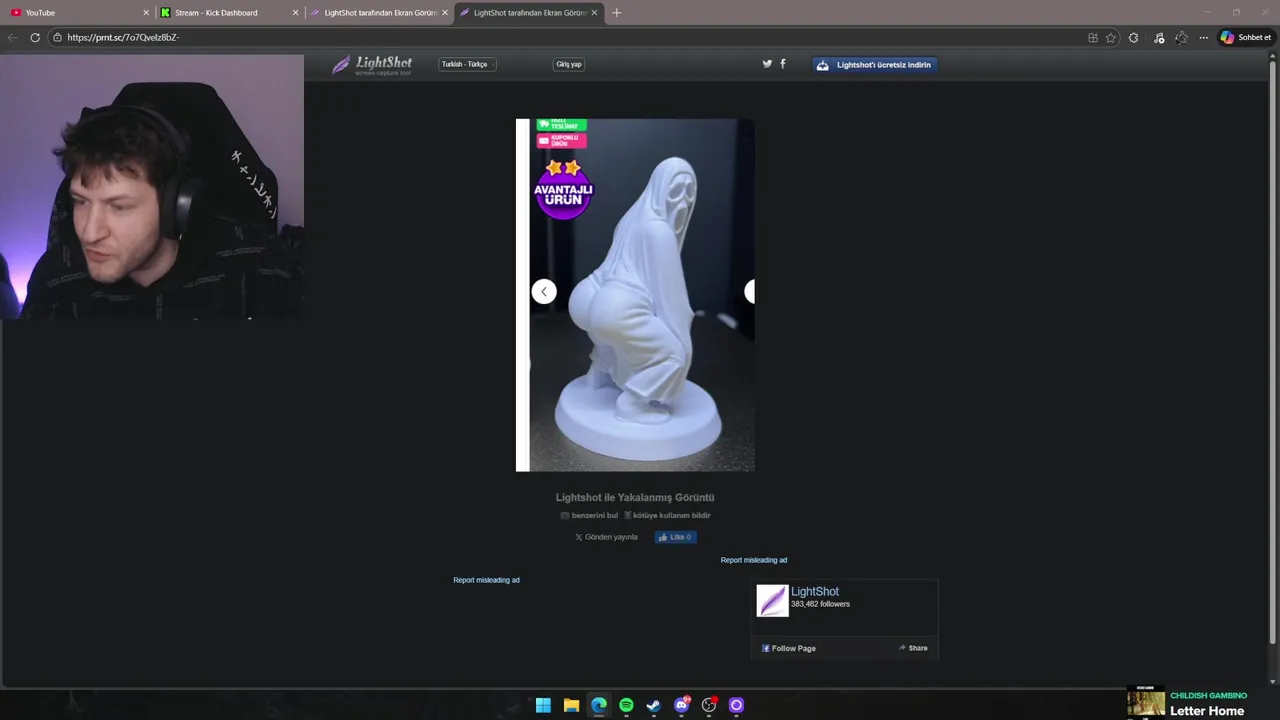Click the Childish Gambino album art thumbnail
Image resolution: width=1280 pixels, height=720 pixels.
[1146, 702]
